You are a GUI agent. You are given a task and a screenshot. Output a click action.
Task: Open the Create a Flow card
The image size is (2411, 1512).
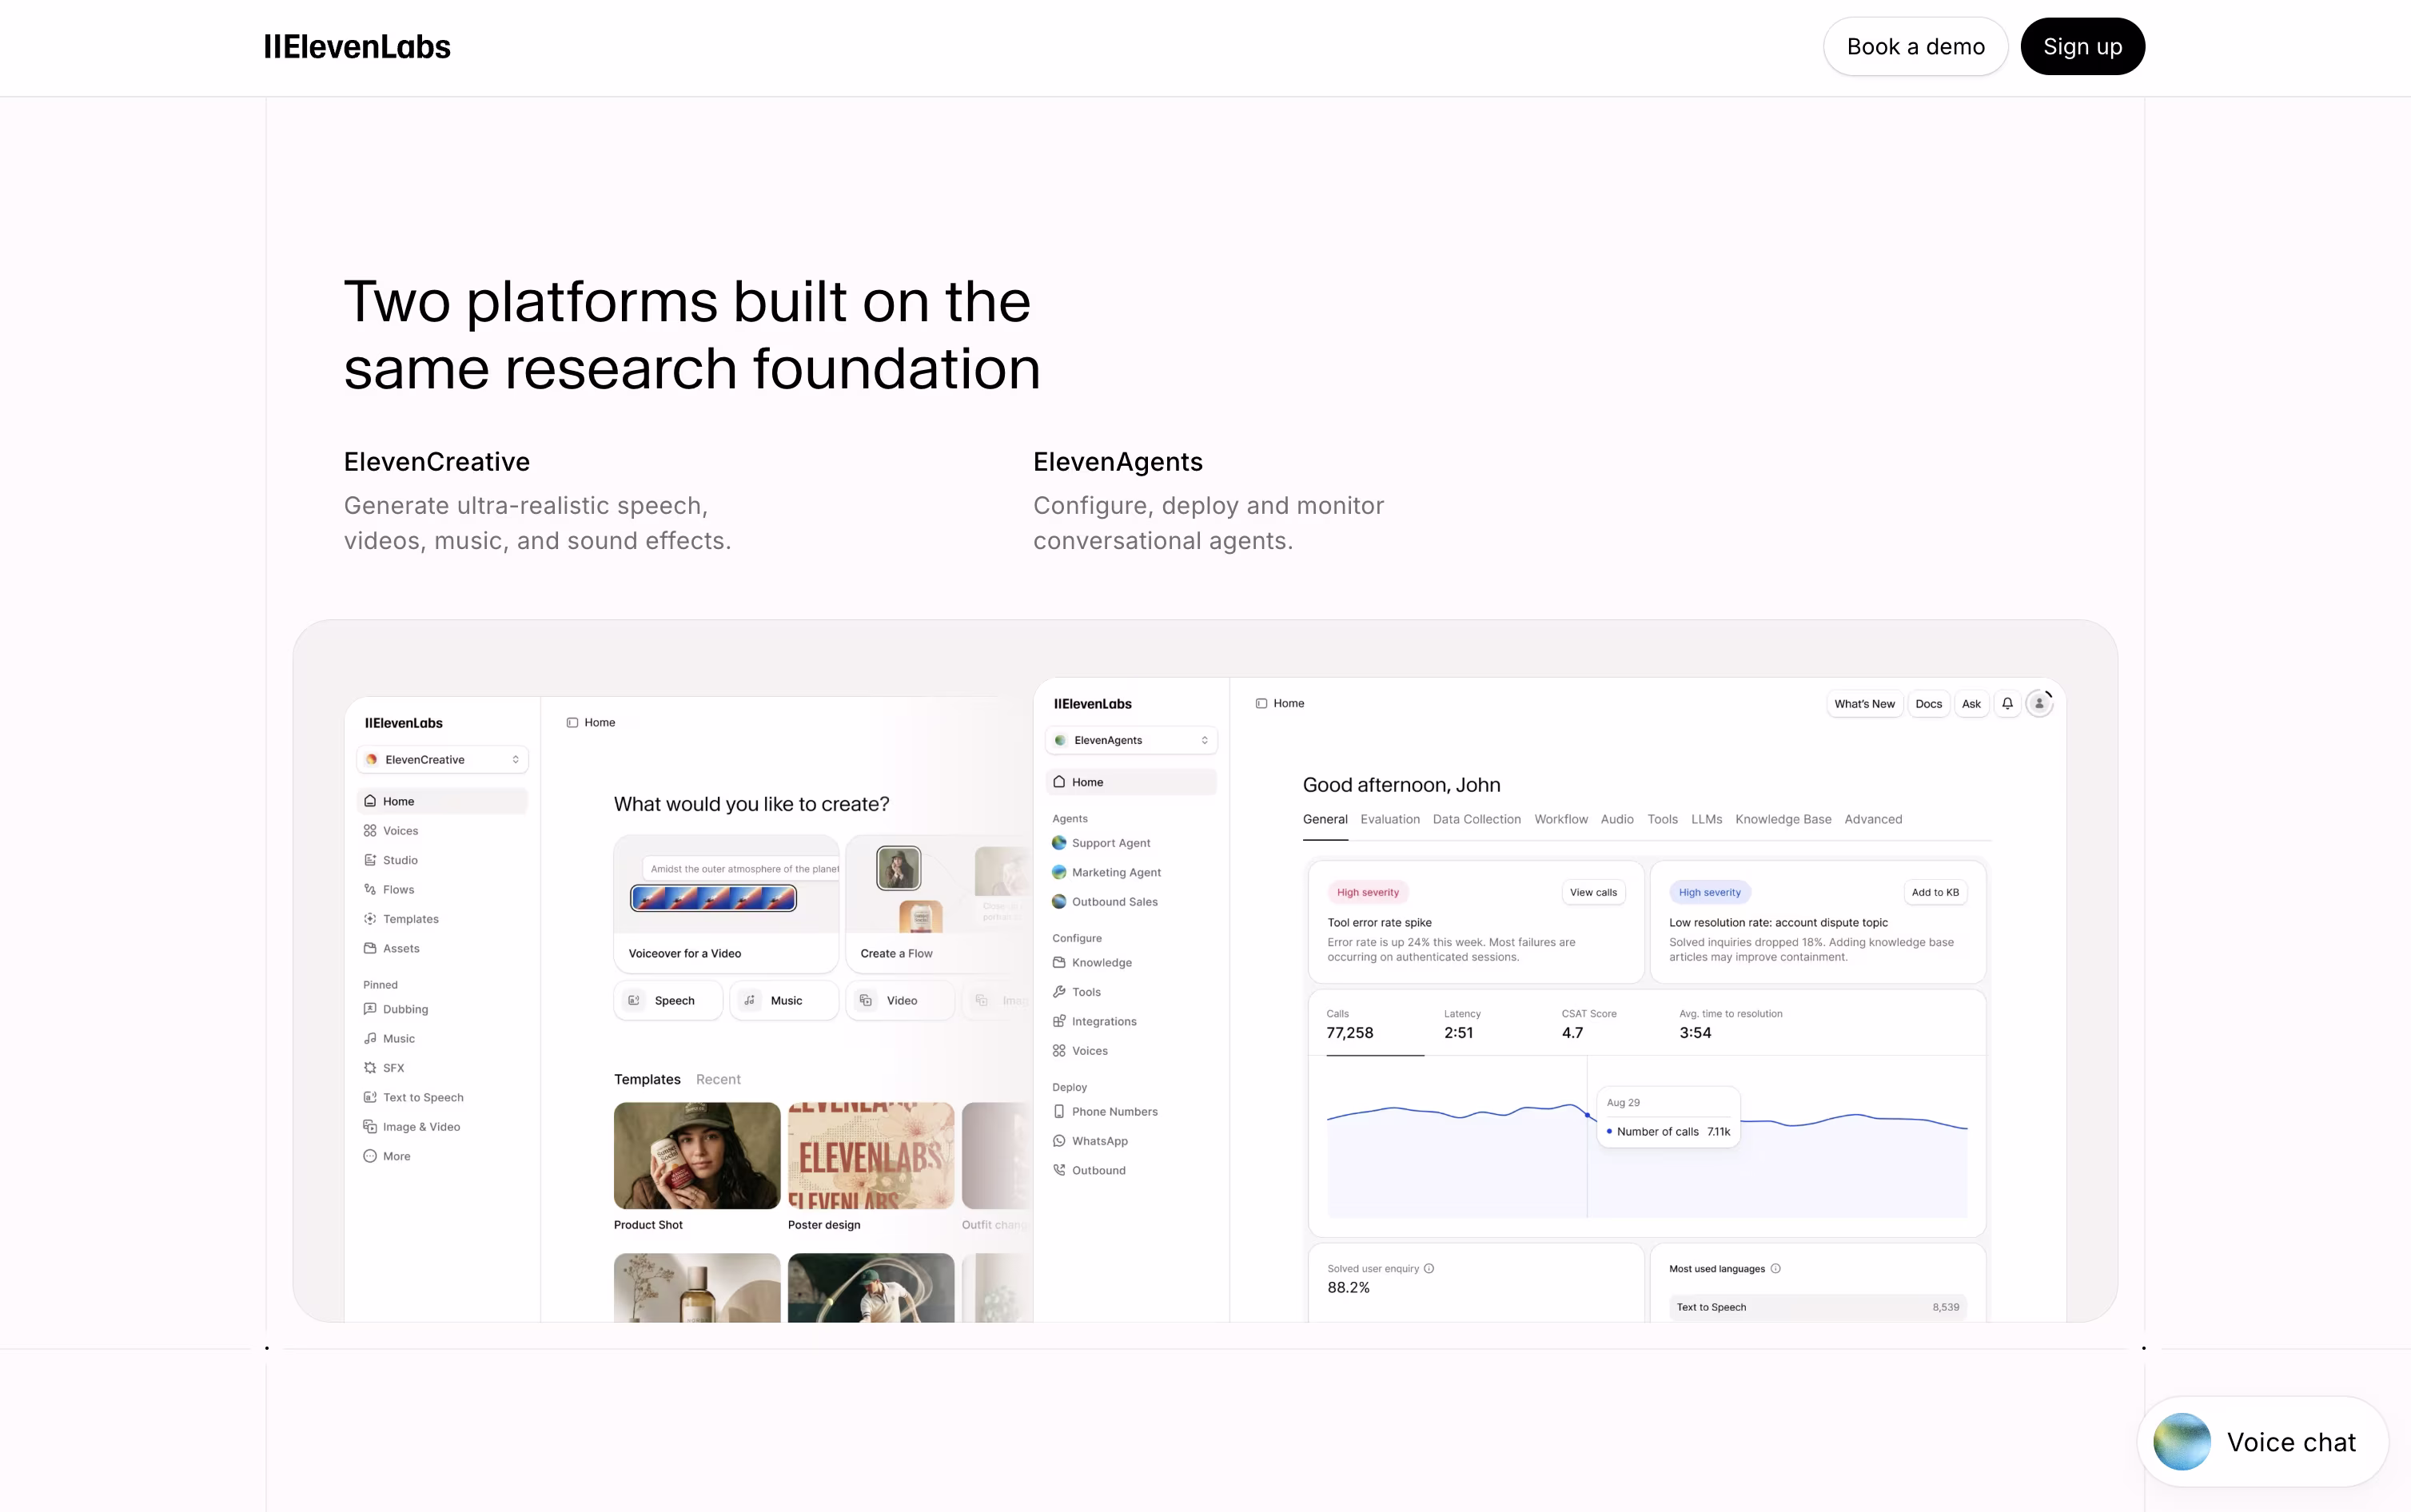[x=938, y=904]
